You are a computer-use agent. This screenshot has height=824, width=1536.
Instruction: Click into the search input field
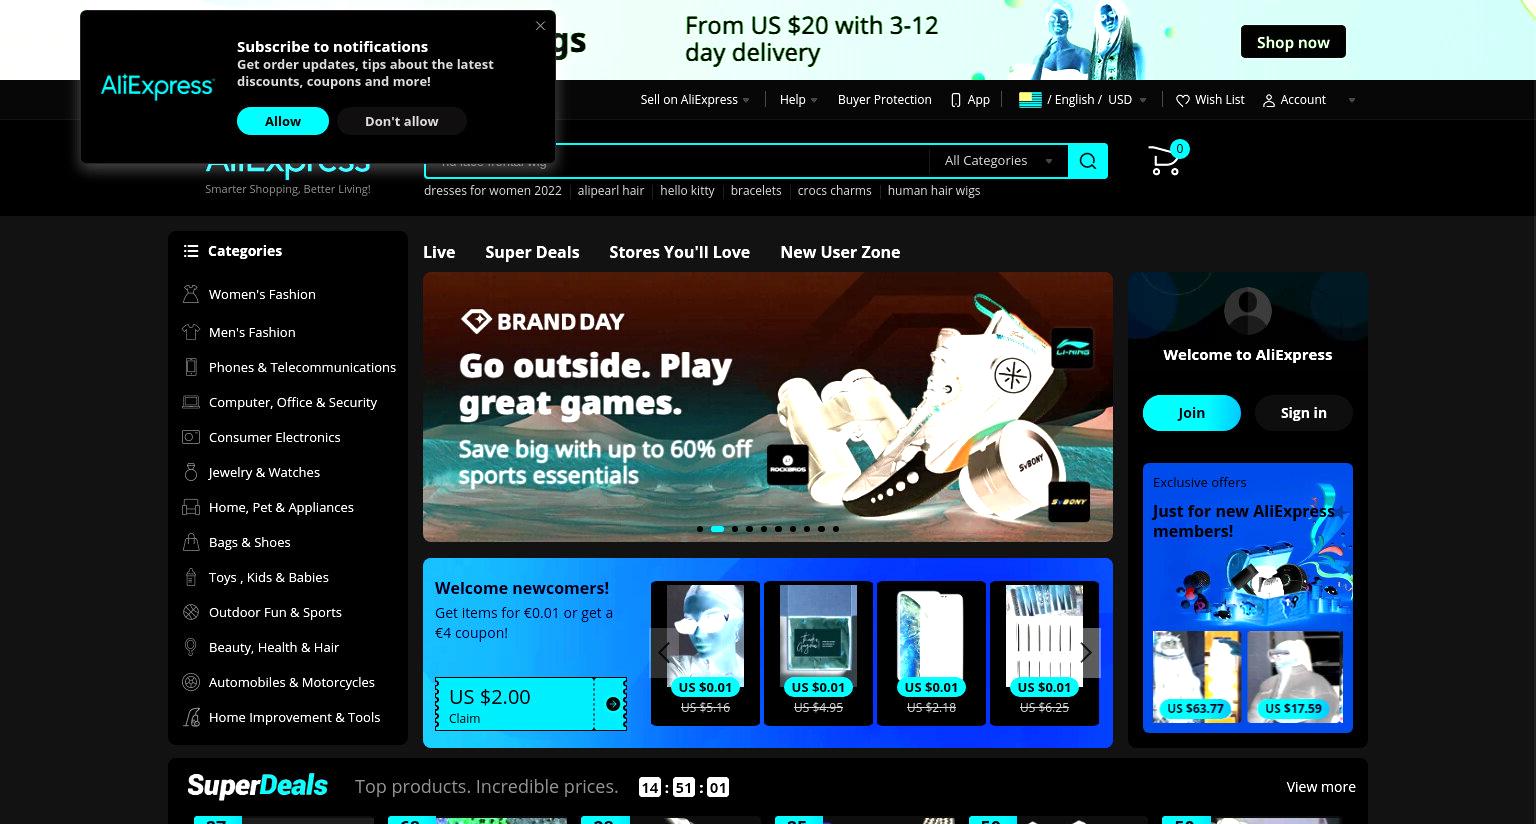676,161
